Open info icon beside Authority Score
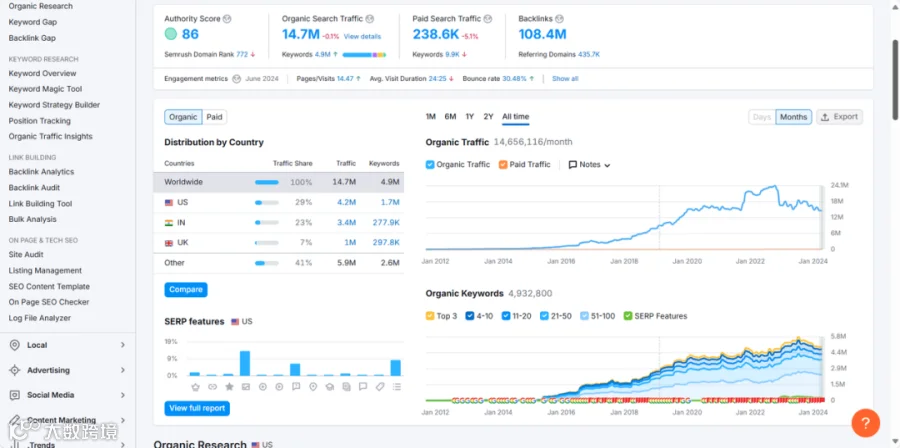Screen dimensions: 900x448 (x=227, y=19)
